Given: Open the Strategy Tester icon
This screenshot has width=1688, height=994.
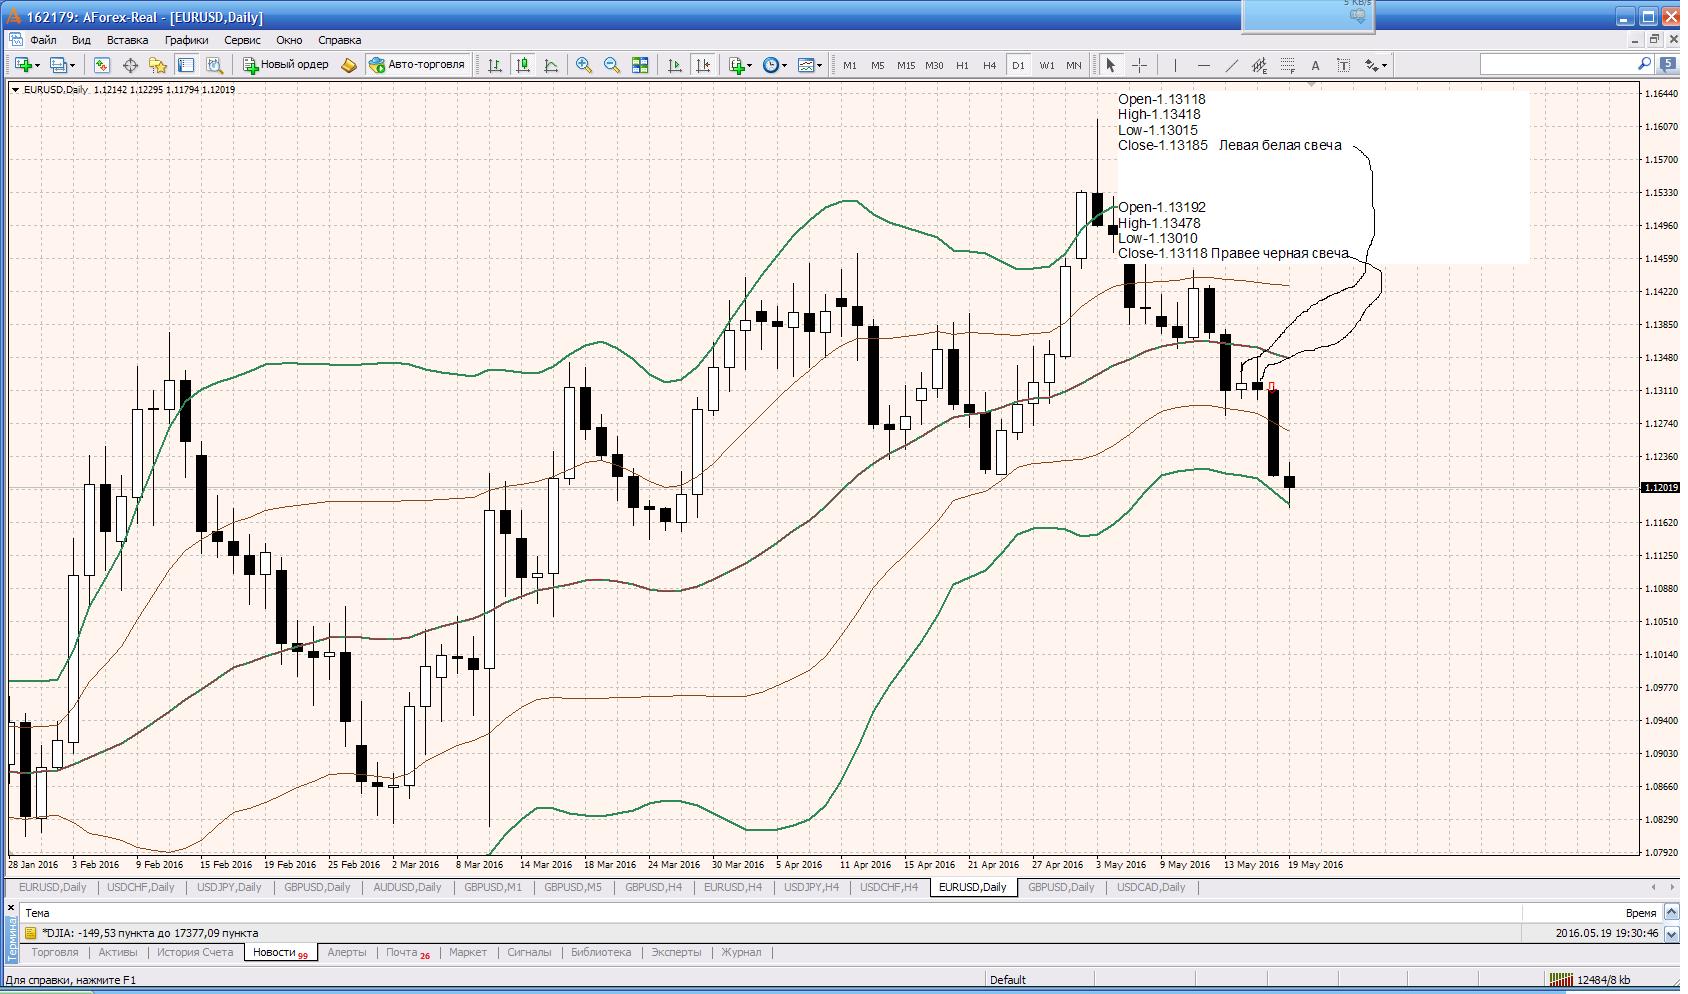Looking at the screenshot, I should (x=214, y=65).
